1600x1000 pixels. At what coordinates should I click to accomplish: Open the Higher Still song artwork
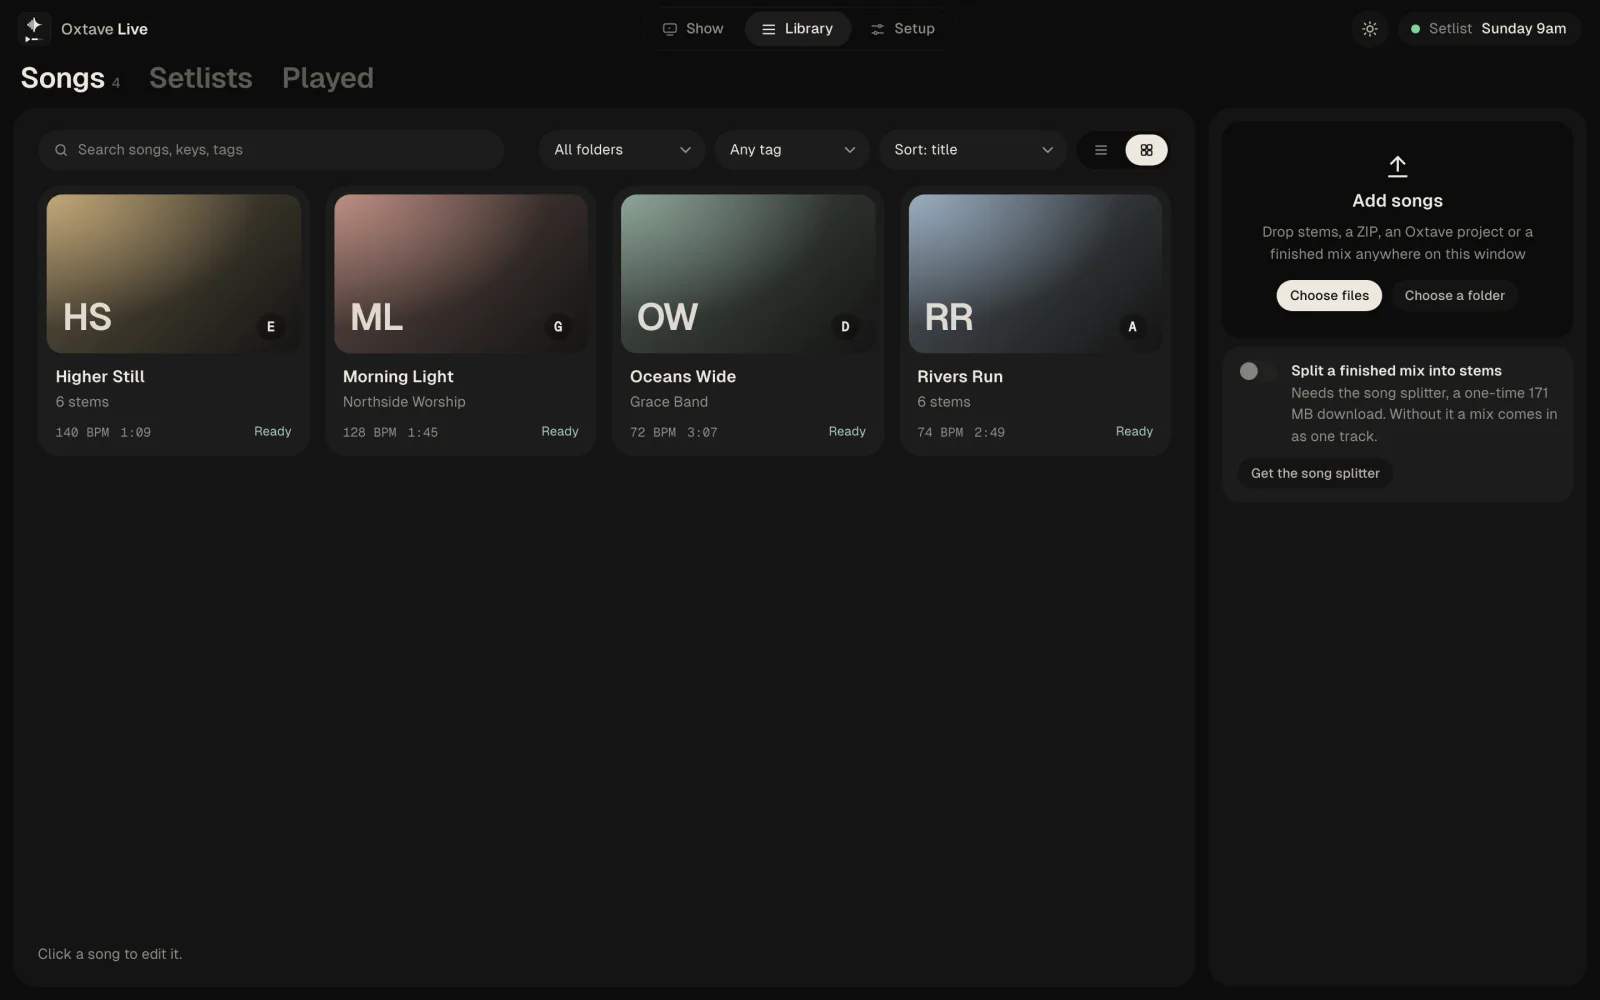(174, 273)
